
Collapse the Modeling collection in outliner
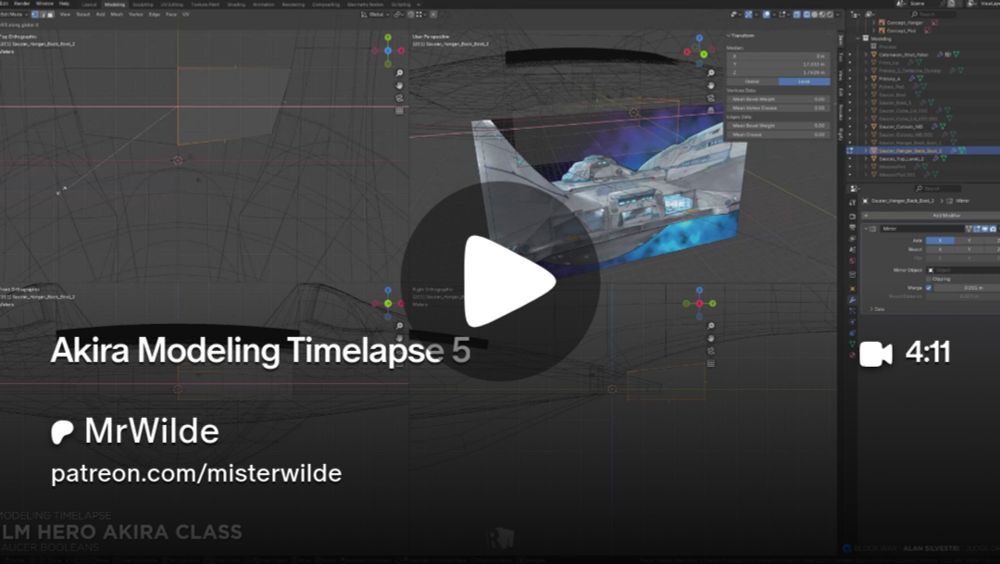(859, 38)
